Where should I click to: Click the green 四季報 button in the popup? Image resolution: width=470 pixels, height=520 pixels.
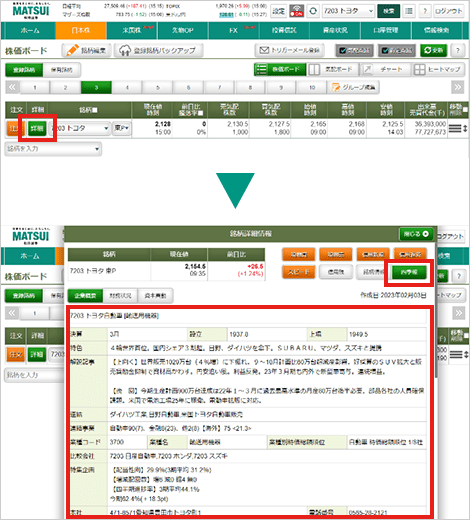point(409,272)
